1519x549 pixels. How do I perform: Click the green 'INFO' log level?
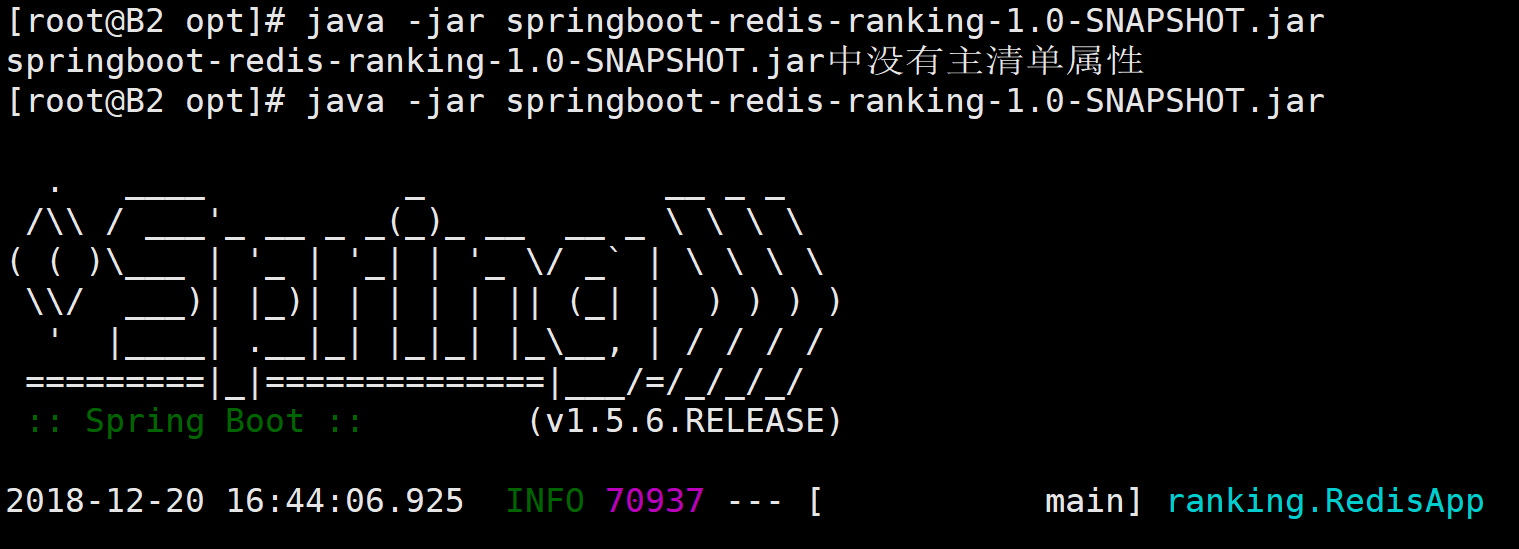coord(545,501)
